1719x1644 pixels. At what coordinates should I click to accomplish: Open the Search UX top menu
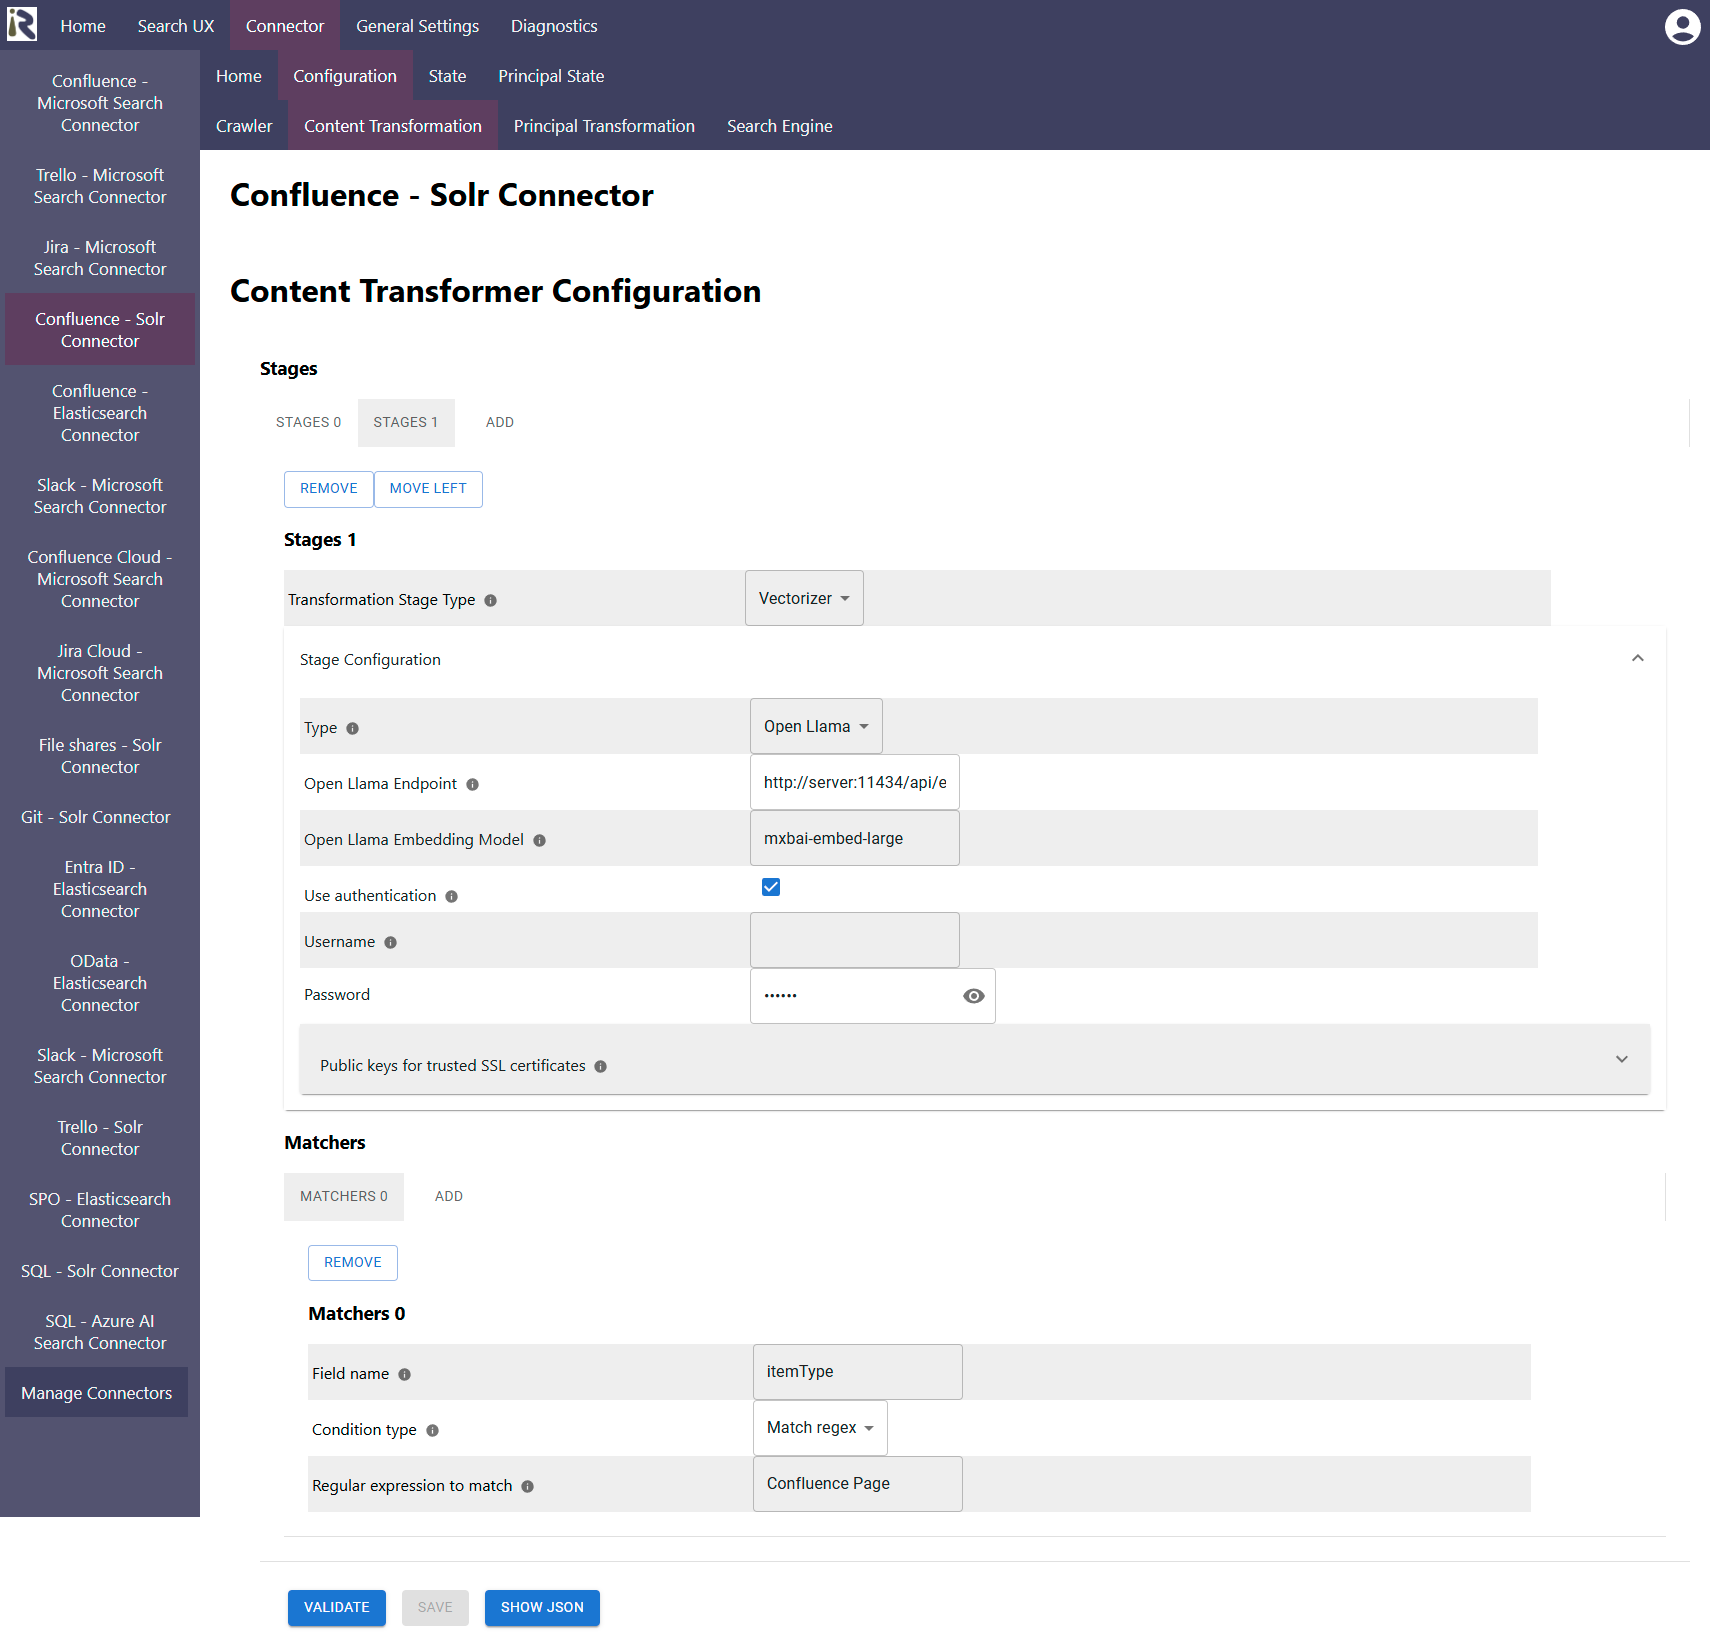[x=176, y=26]
